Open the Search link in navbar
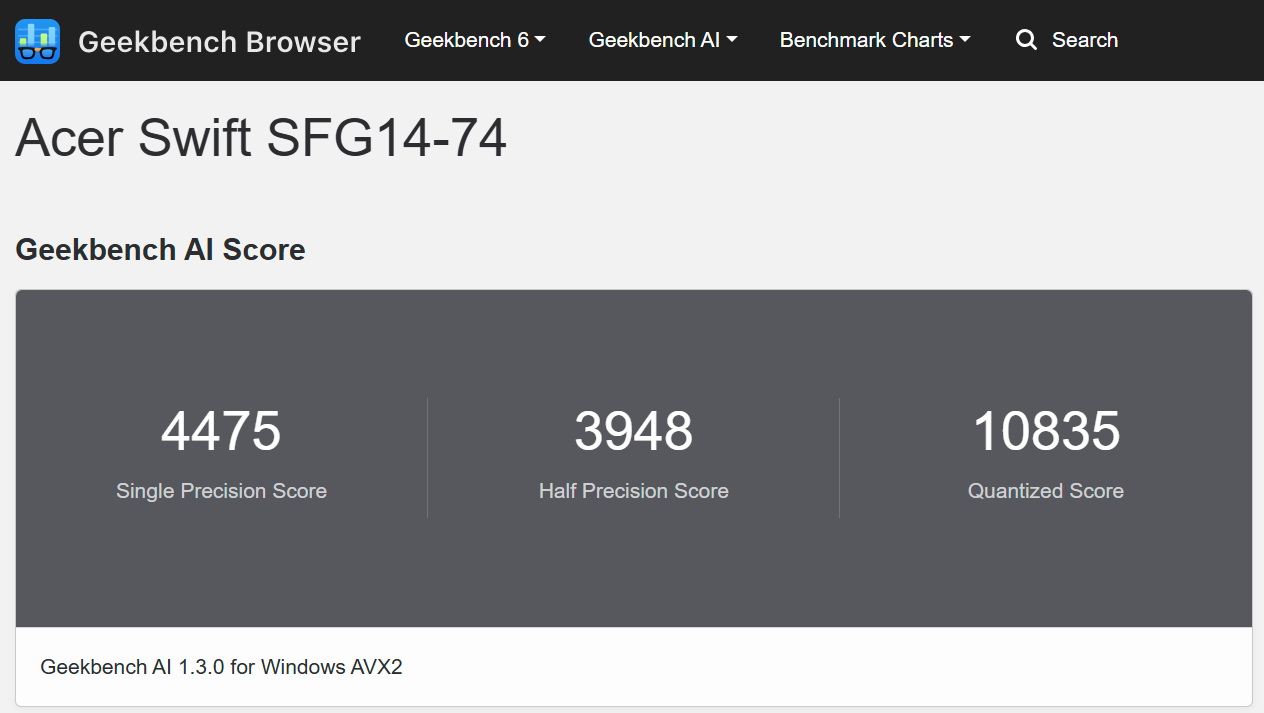The width and height of the screenshot is (1264, 713). [x=1085, y=40]
